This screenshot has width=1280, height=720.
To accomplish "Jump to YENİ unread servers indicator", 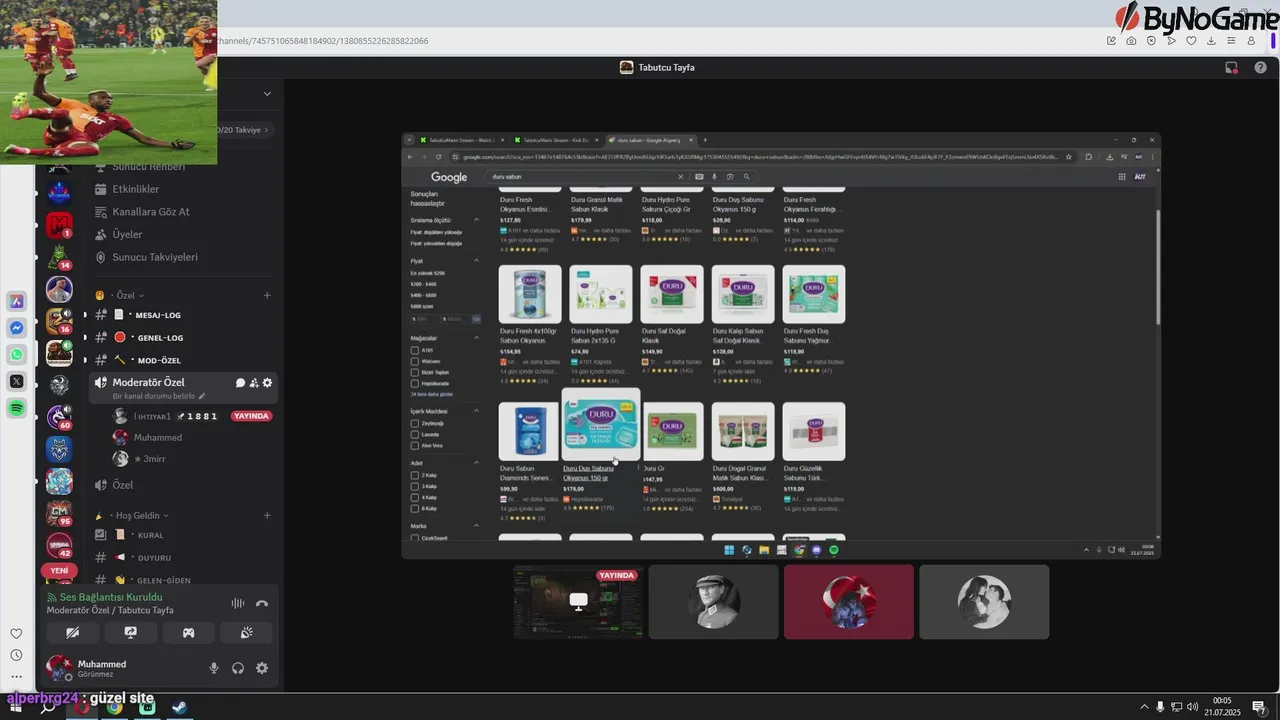I will tap(59, 571).
